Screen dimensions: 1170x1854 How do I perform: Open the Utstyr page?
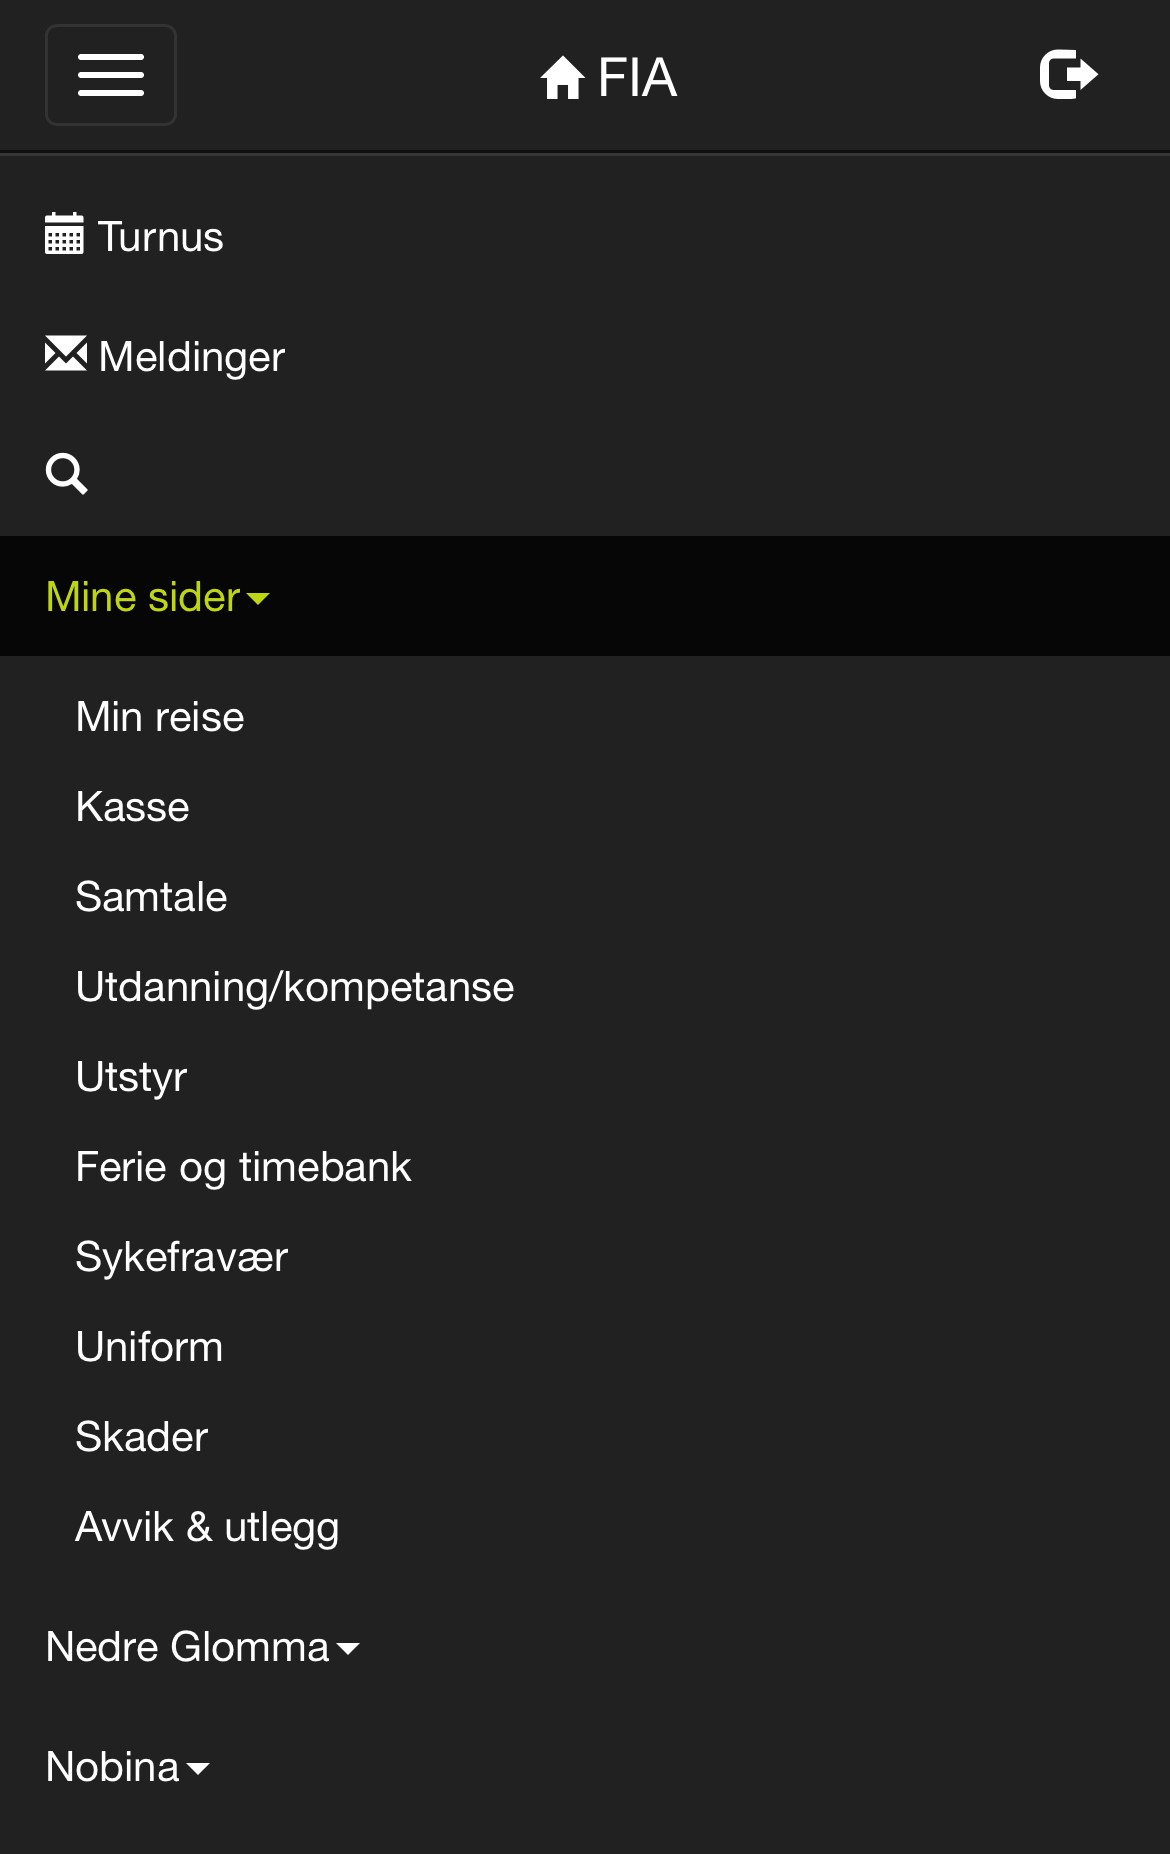point(132,1077)
